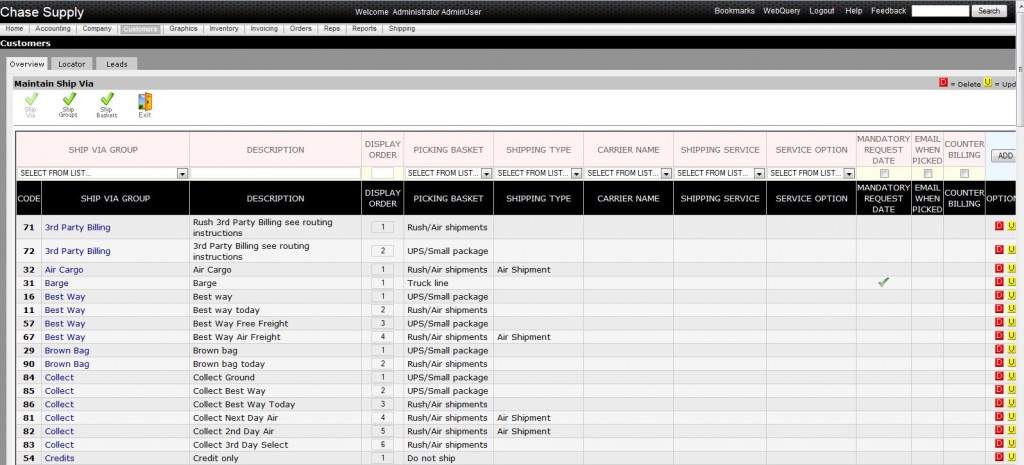
Task: Update the Collect Best Way row 85
Action: pyautogui.click(x=1012, y=389)
